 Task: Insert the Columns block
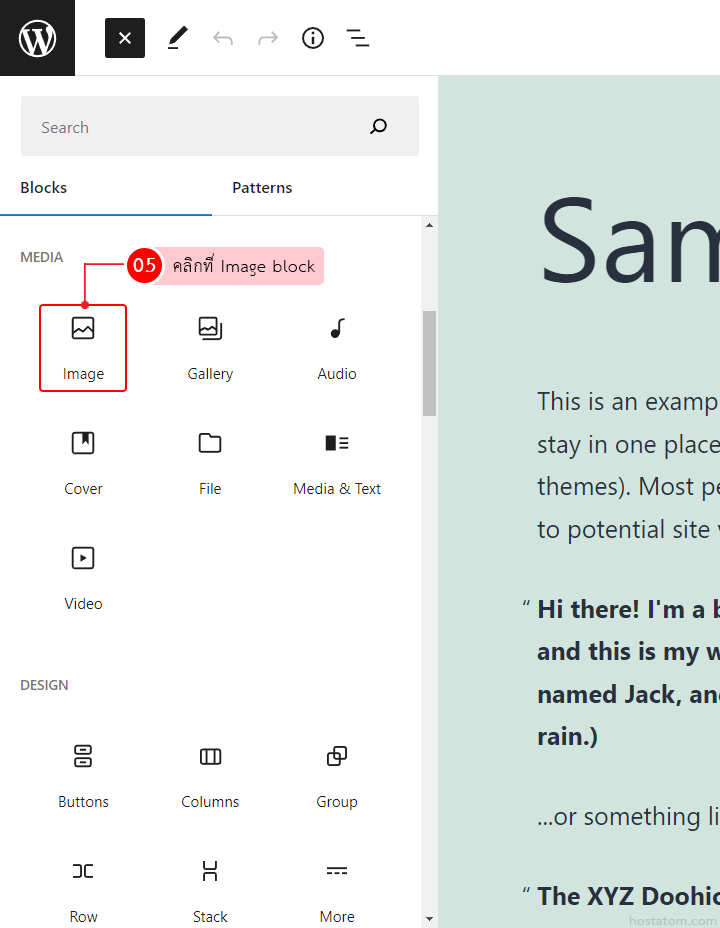click(x=210, y=775)
